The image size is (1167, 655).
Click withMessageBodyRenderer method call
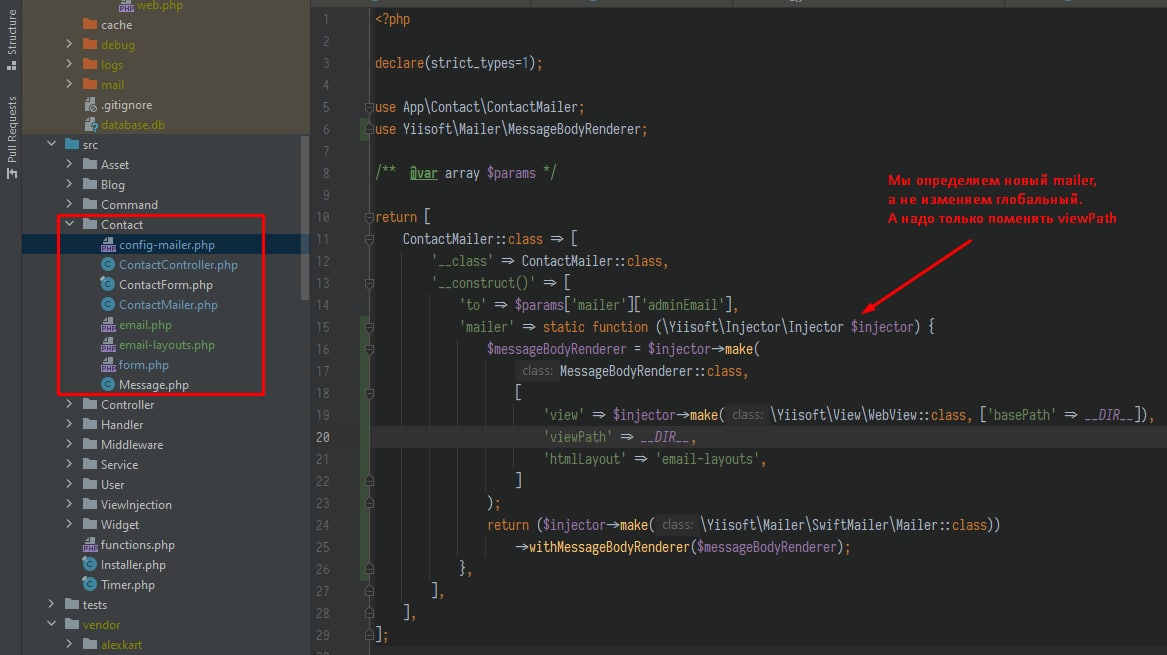610,547
